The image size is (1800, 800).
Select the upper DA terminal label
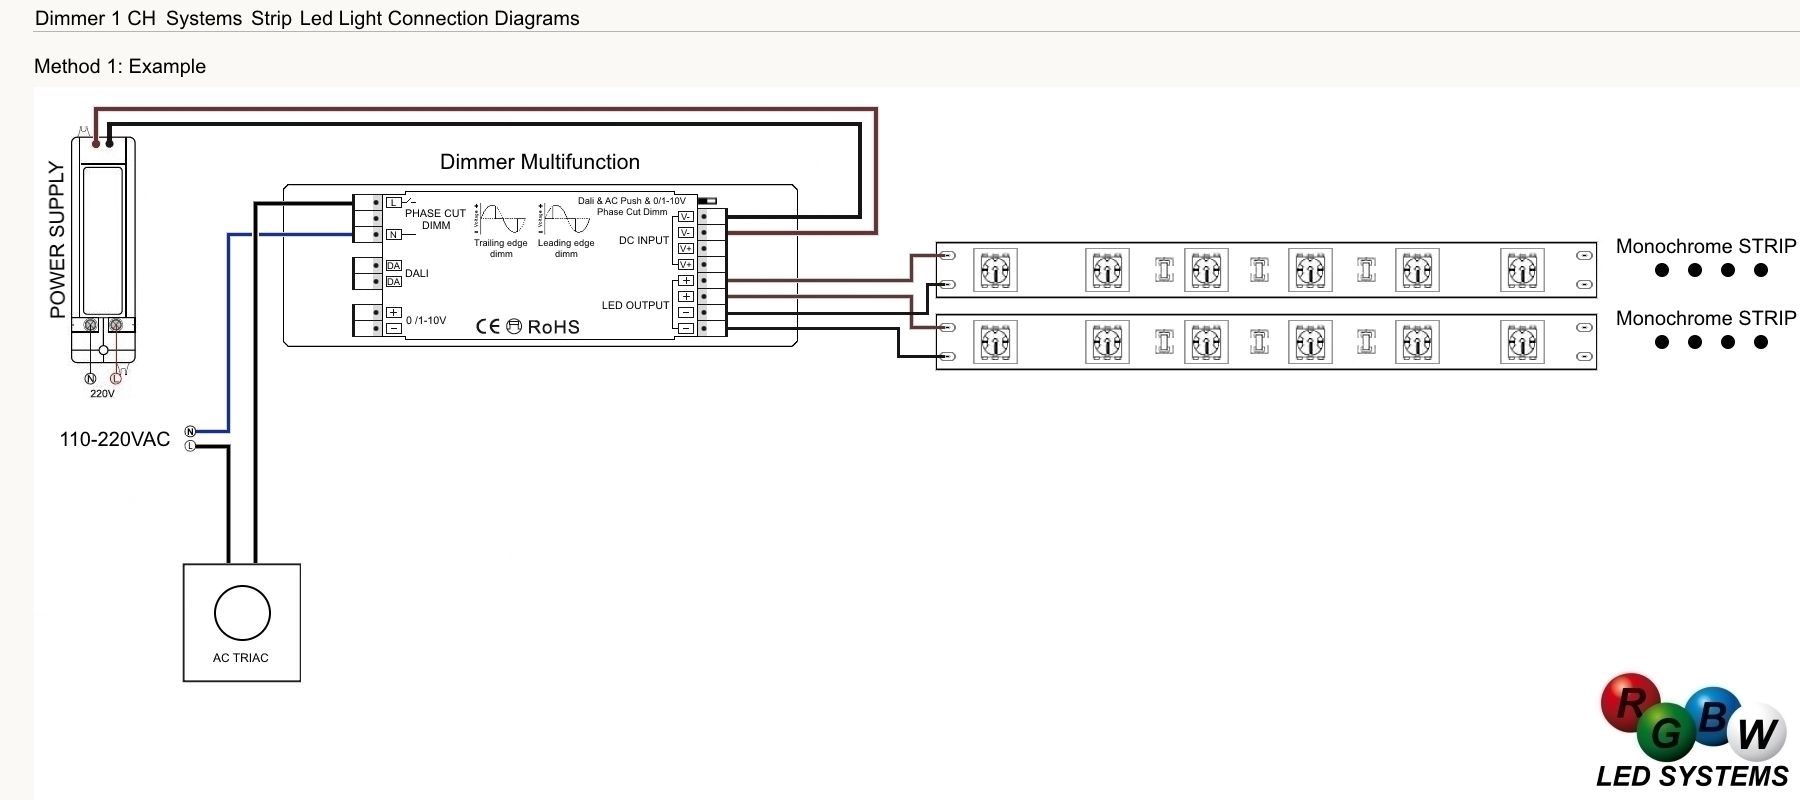coord(394,266)
